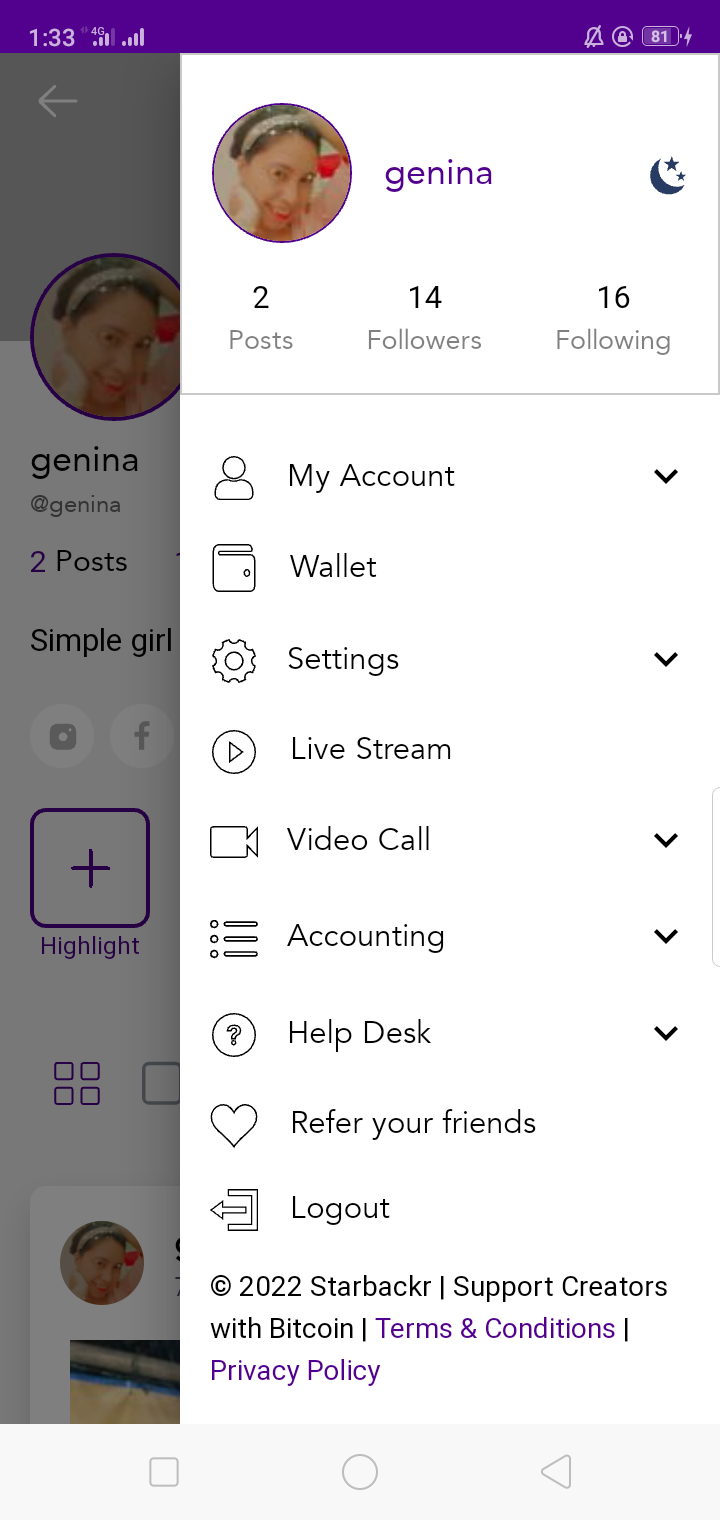View the 14 Followers count

(424, 318)
